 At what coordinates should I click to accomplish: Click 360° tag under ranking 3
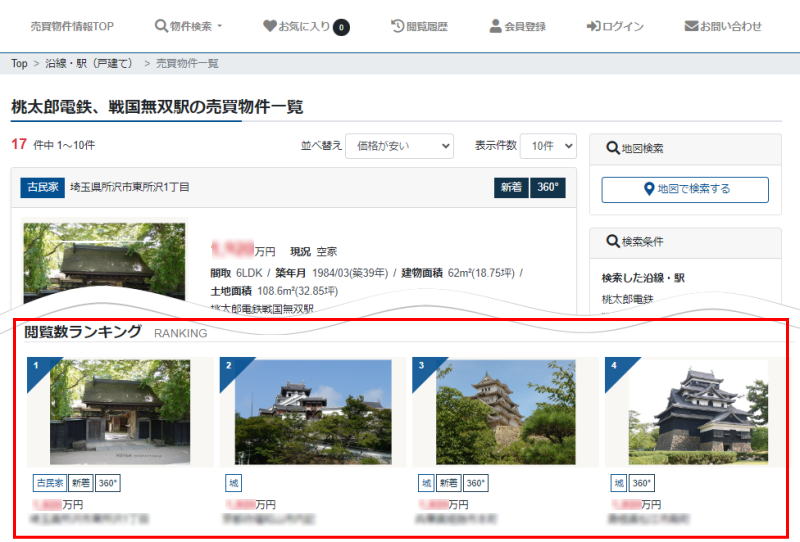(476, 483)
